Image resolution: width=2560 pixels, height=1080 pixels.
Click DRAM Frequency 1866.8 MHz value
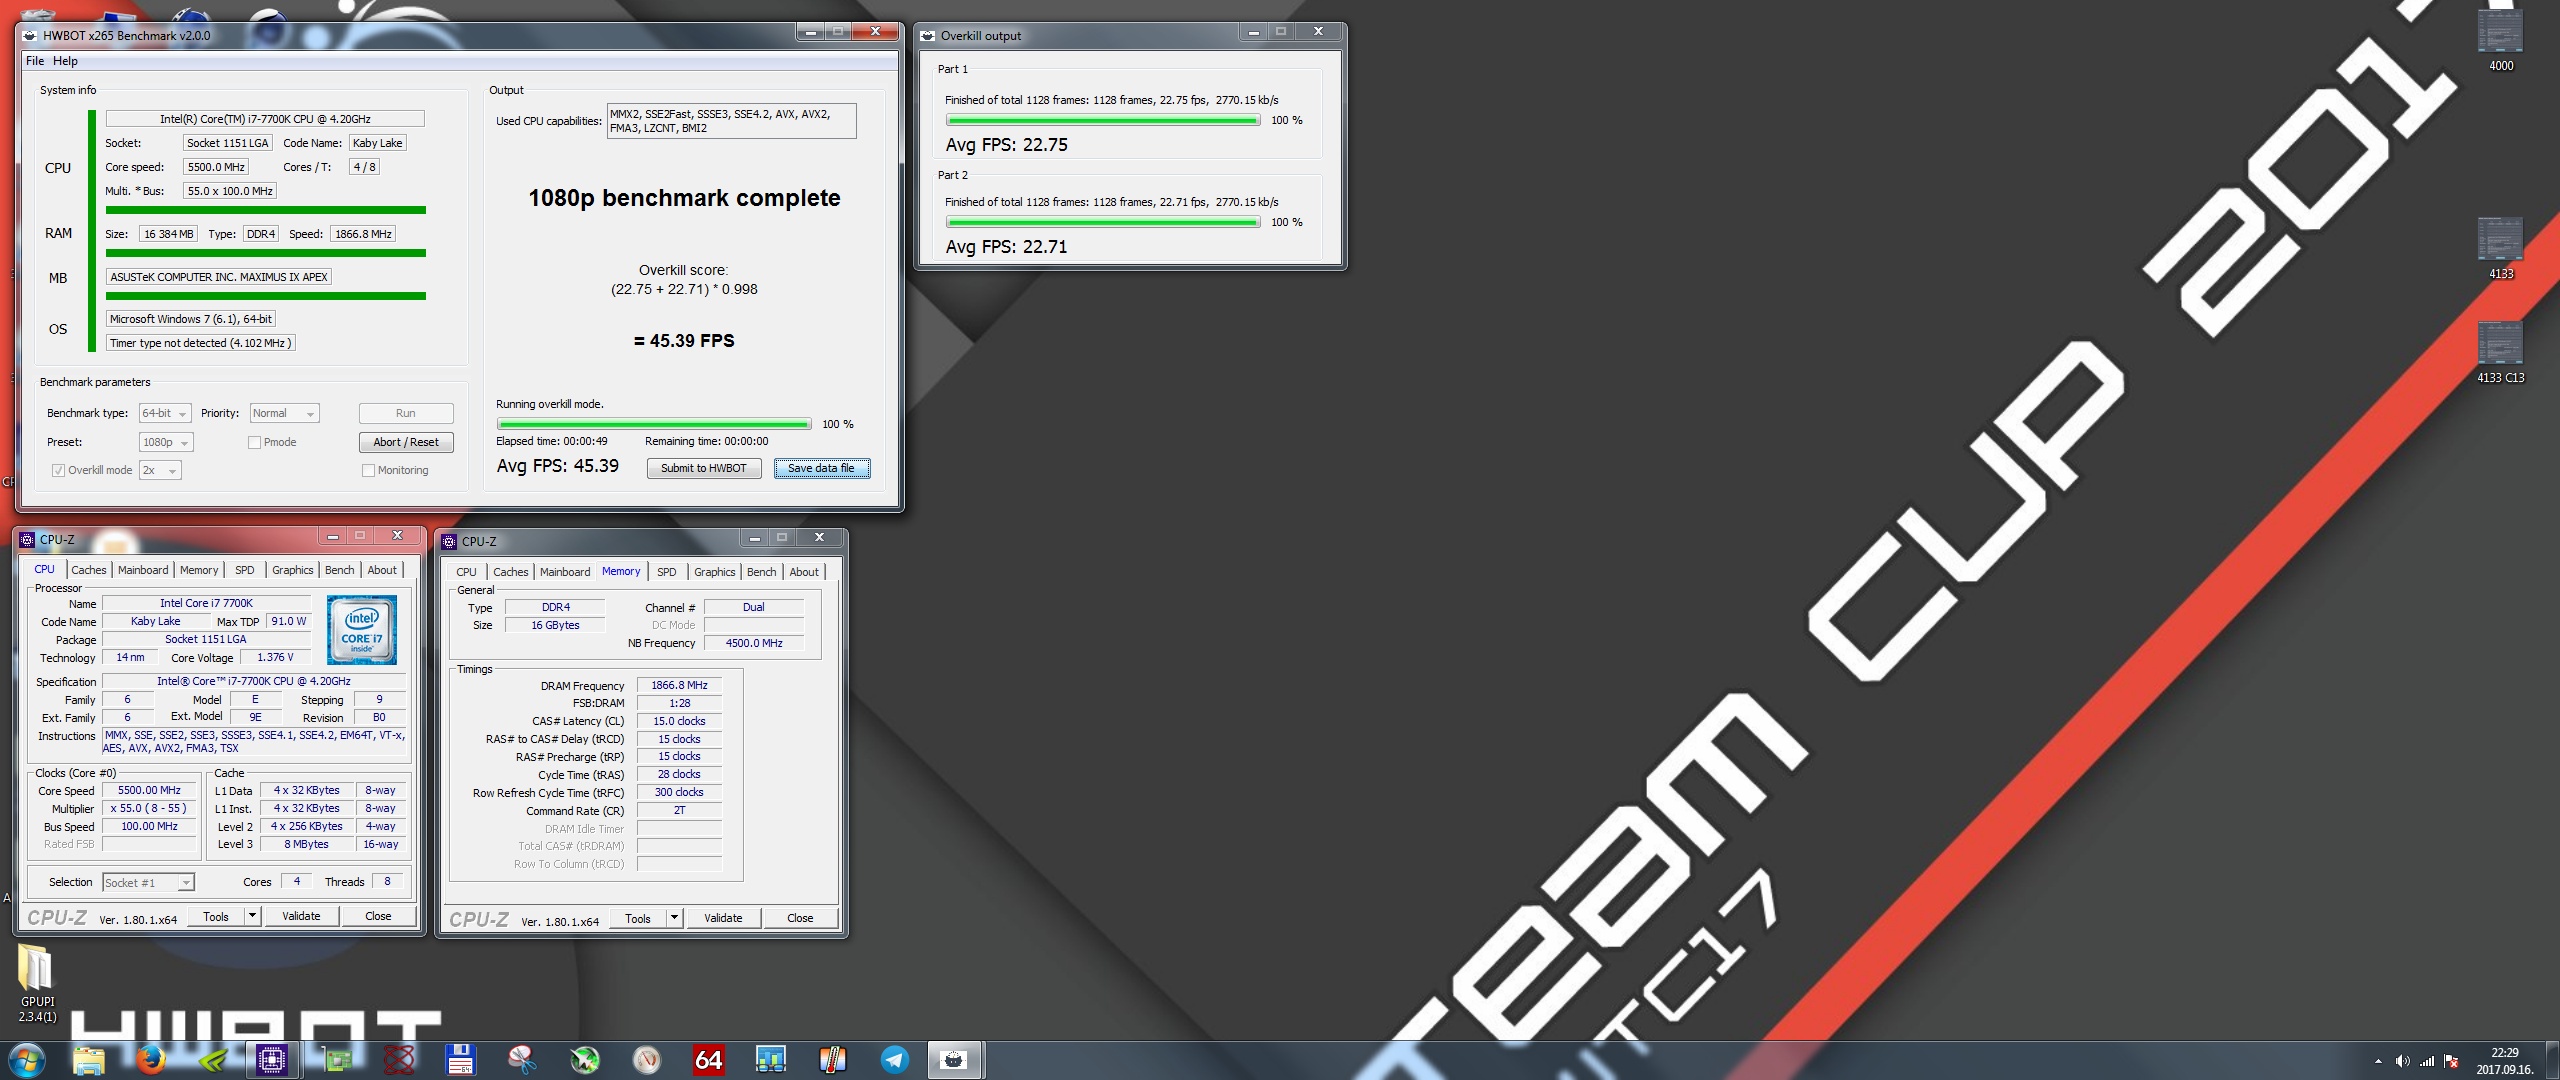(x=679, y=685)
